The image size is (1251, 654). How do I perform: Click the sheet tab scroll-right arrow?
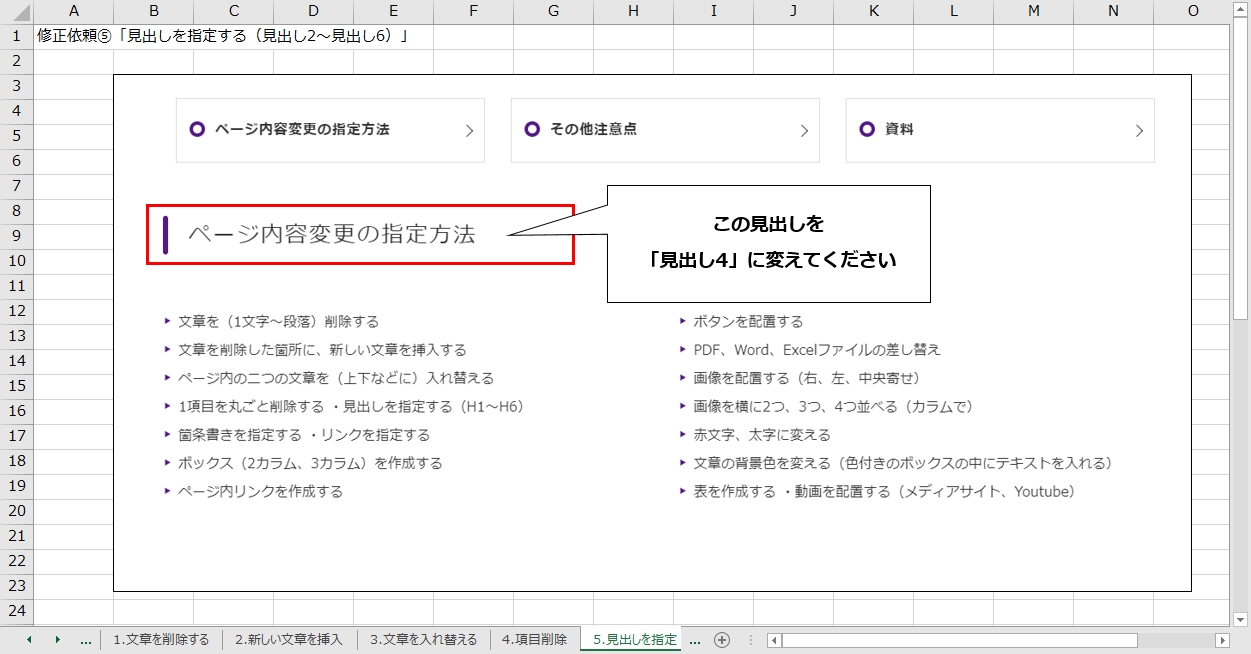click(57, 640)
